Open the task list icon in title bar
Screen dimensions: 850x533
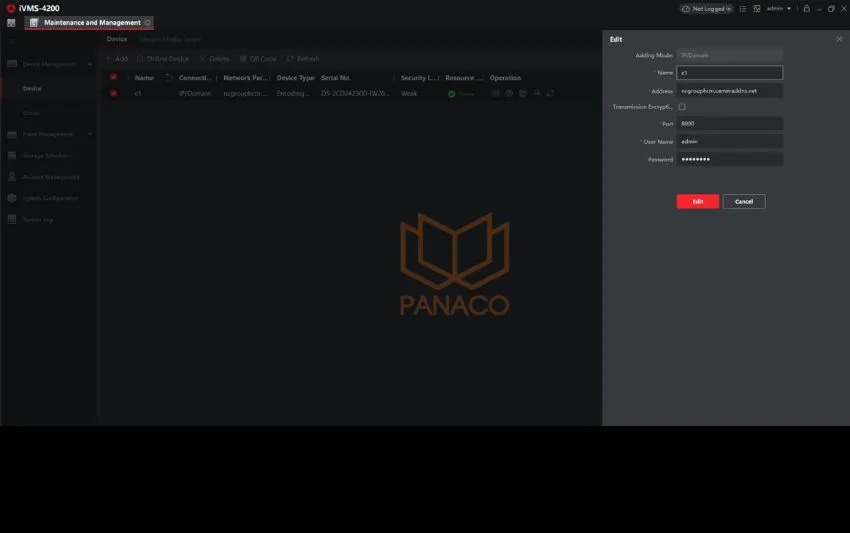(743, 8)
